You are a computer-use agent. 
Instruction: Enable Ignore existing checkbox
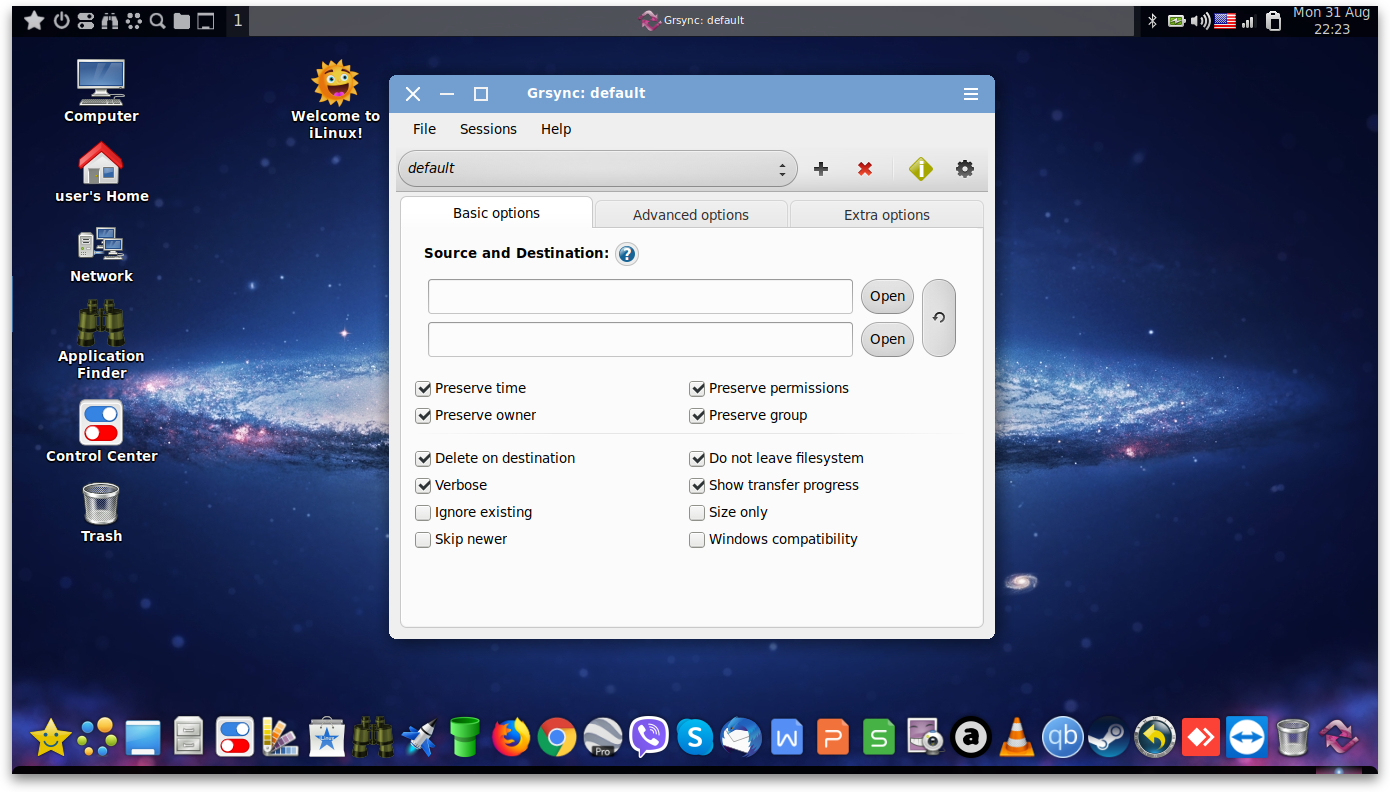pos(423,513)
